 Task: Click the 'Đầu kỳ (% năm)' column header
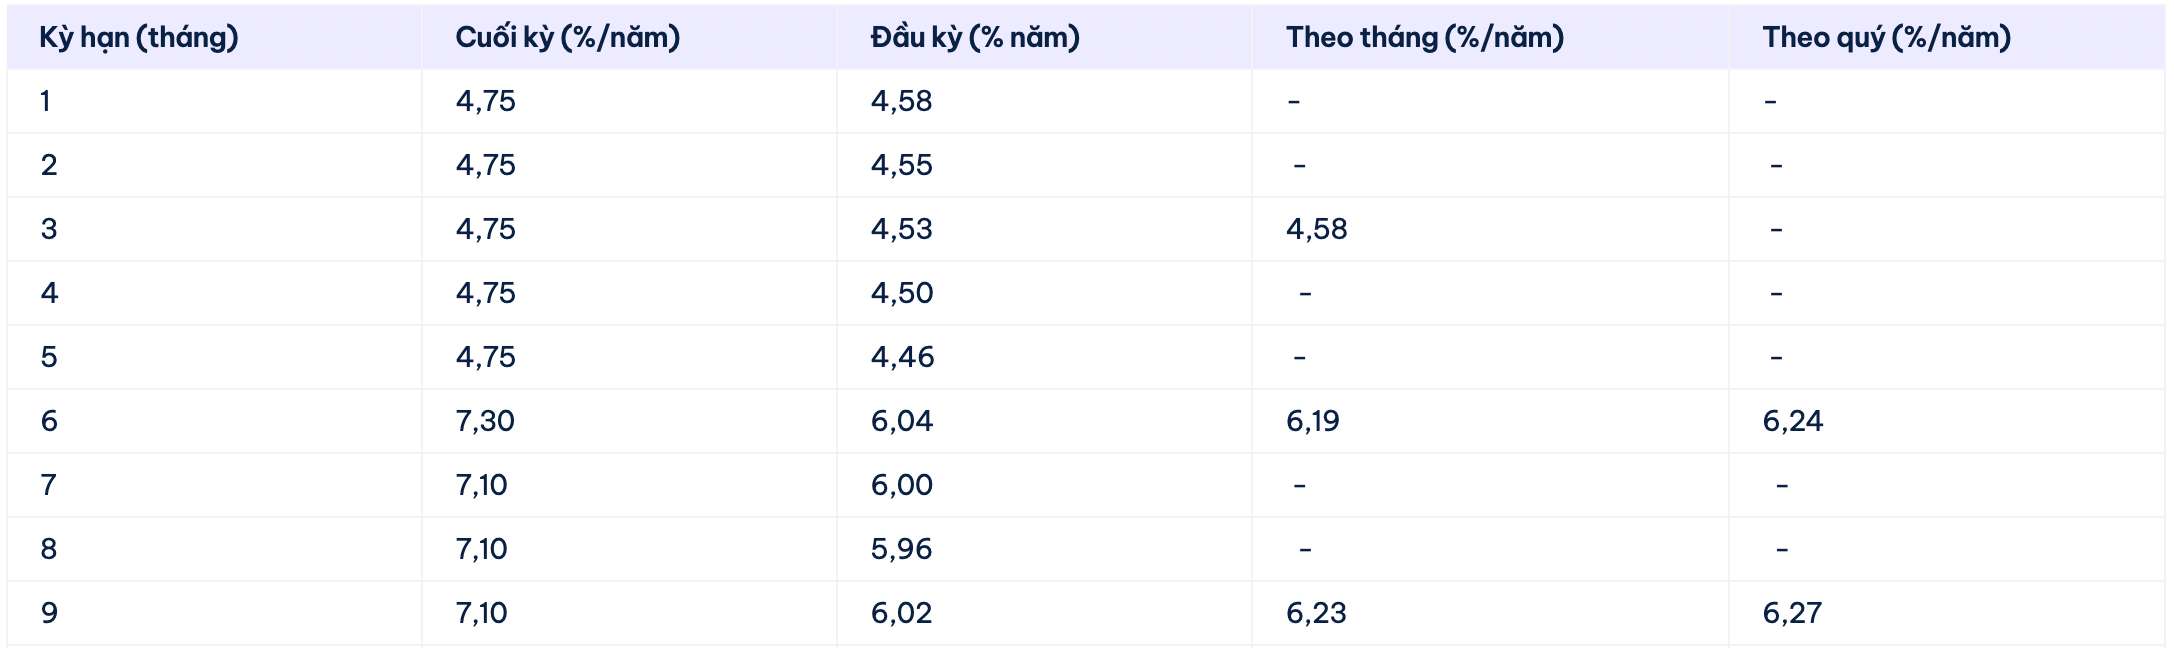coord(975,37)
